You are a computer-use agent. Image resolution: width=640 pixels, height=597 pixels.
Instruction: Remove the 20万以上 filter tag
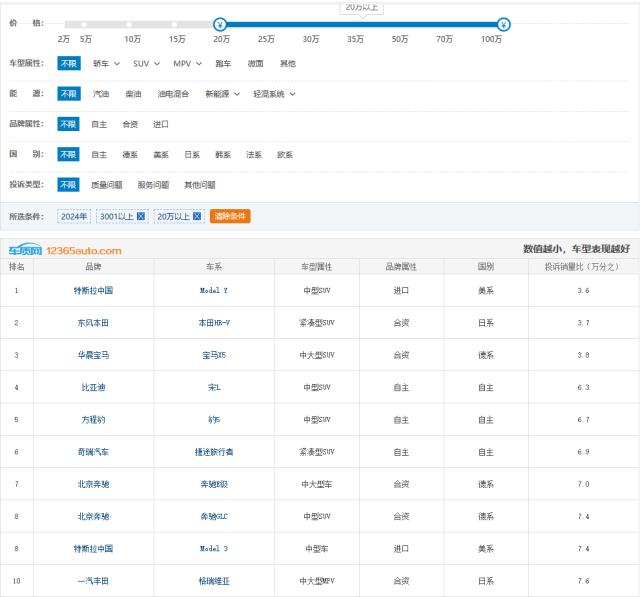(x=198, y=216)
